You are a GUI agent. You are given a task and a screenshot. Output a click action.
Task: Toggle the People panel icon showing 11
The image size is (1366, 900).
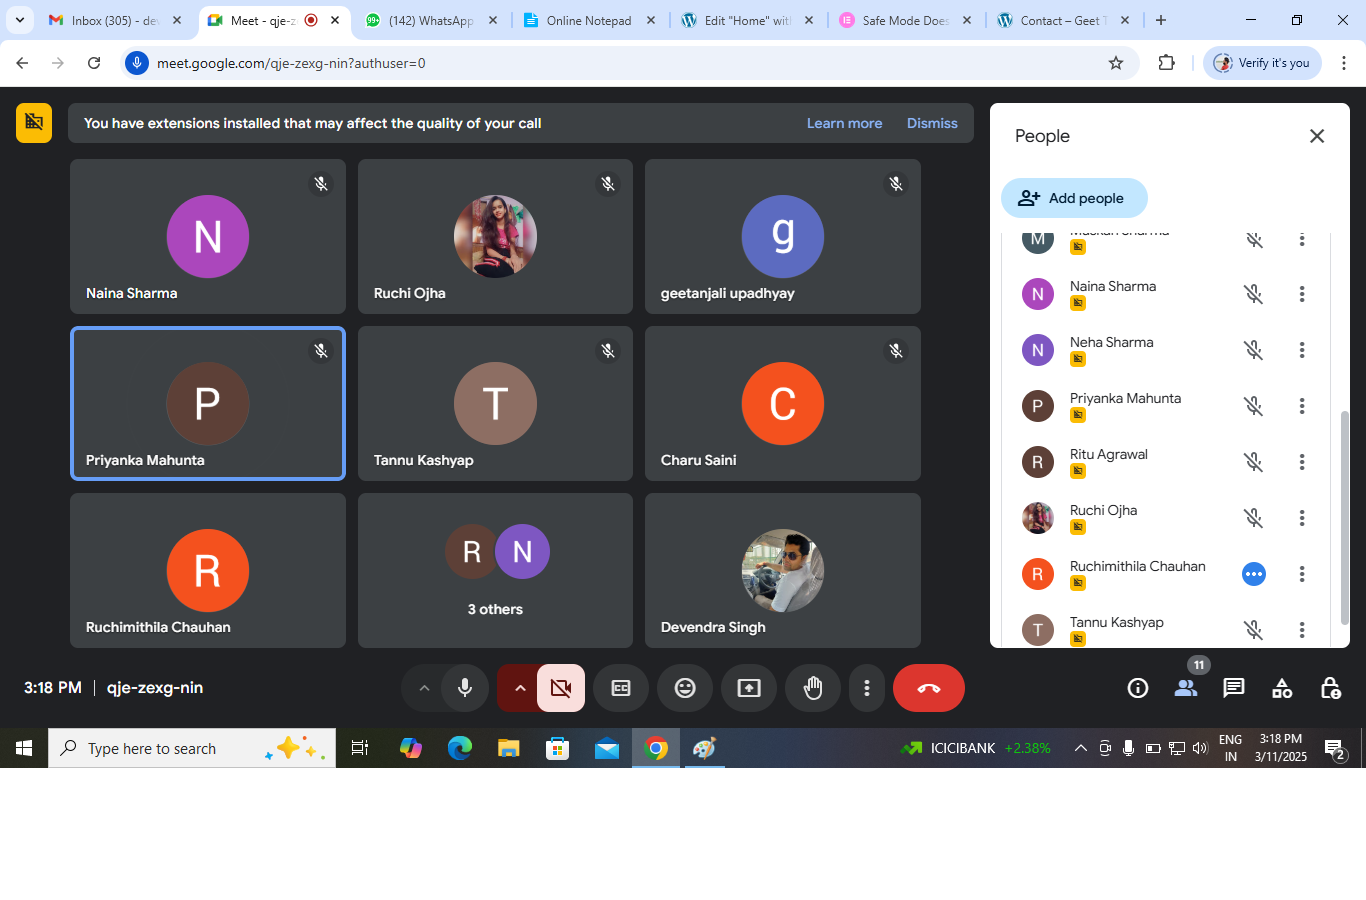1186,688
